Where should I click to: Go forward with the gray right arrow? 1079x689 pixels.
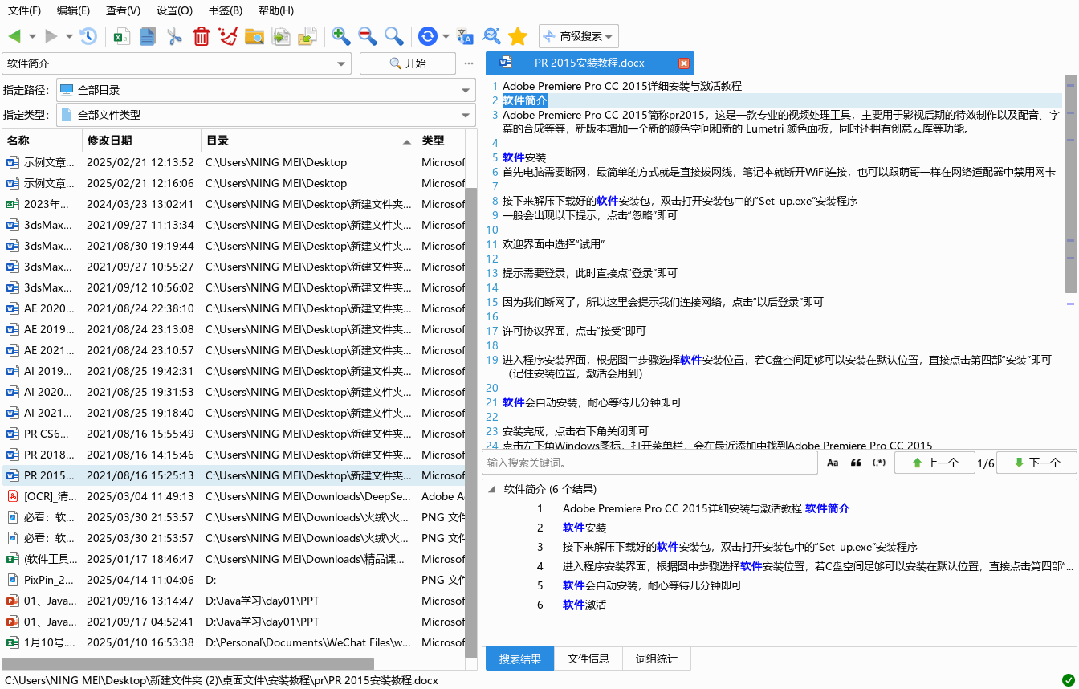pos(51,36)
